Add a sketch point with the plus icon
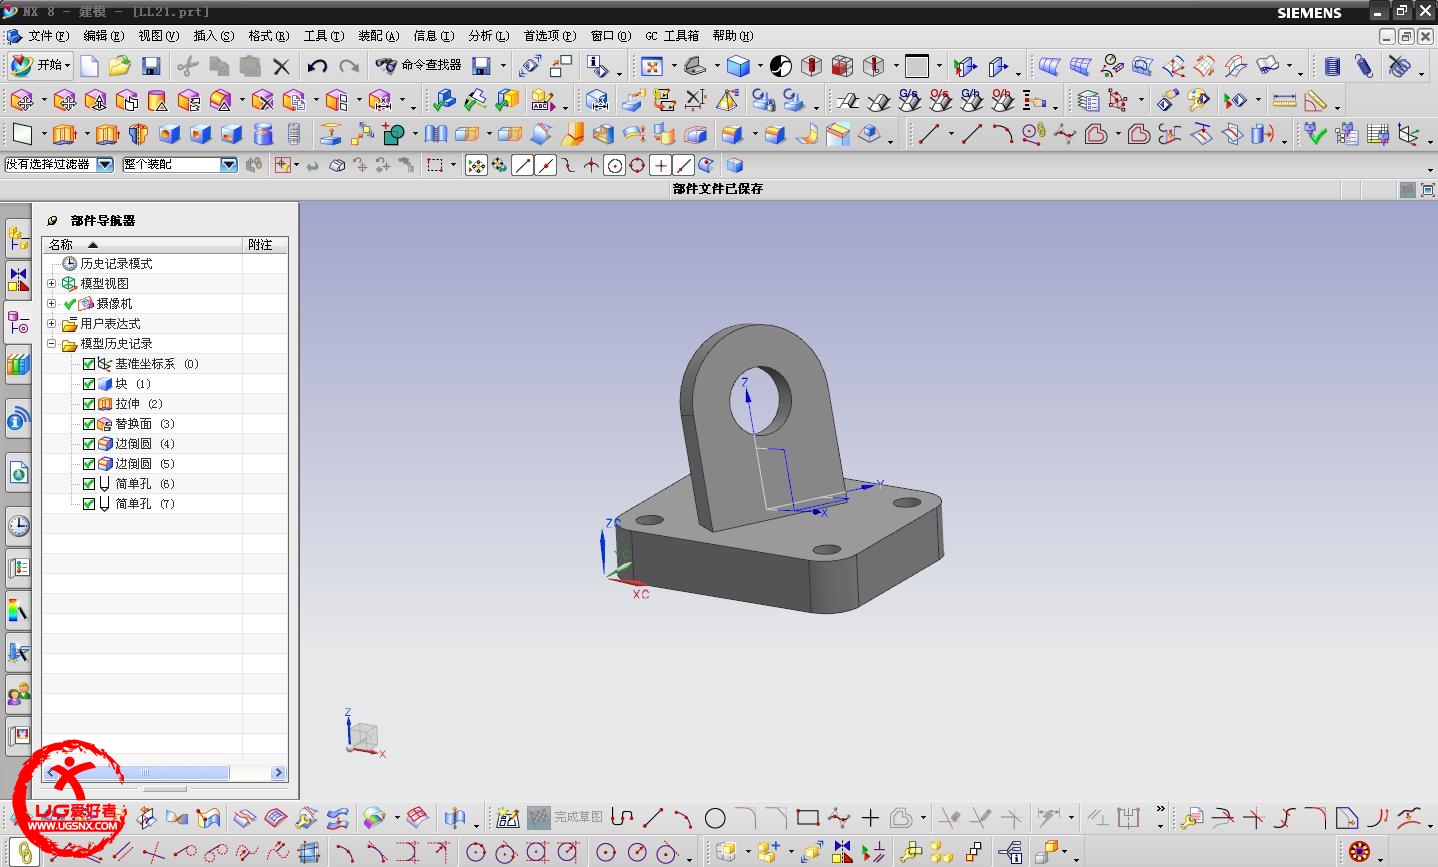This screenshot has height=867, width=1438. 870,818
